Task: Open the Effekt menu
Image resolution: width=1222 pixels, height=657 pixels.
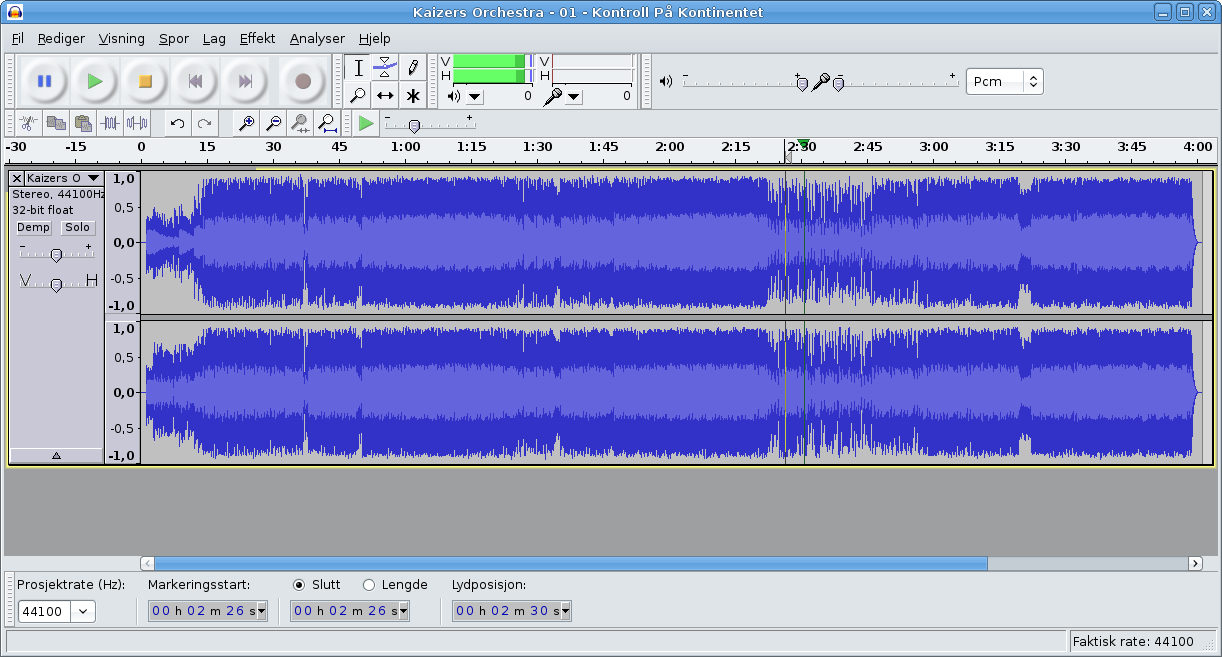Action: (257, 39)
